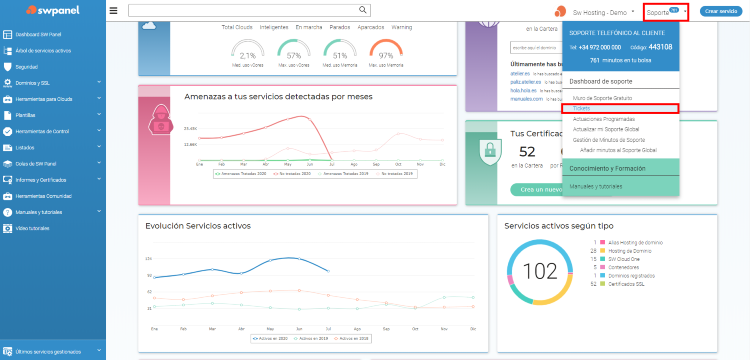Click the swpanel logo
Image resolution: width=750 pixels, height=361 pixels.
tap(53, 10)
